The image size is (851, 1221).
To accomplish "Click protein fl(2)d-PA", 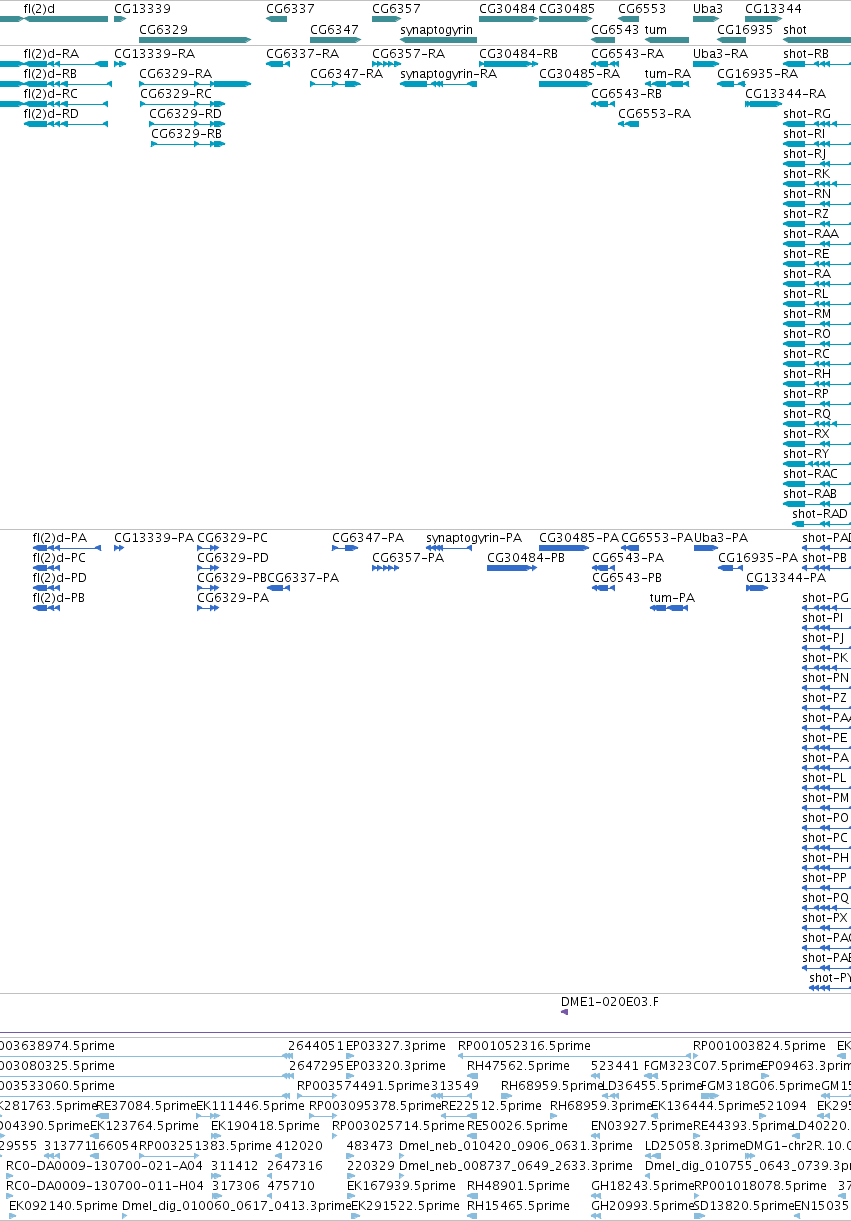I will [60, 538].
